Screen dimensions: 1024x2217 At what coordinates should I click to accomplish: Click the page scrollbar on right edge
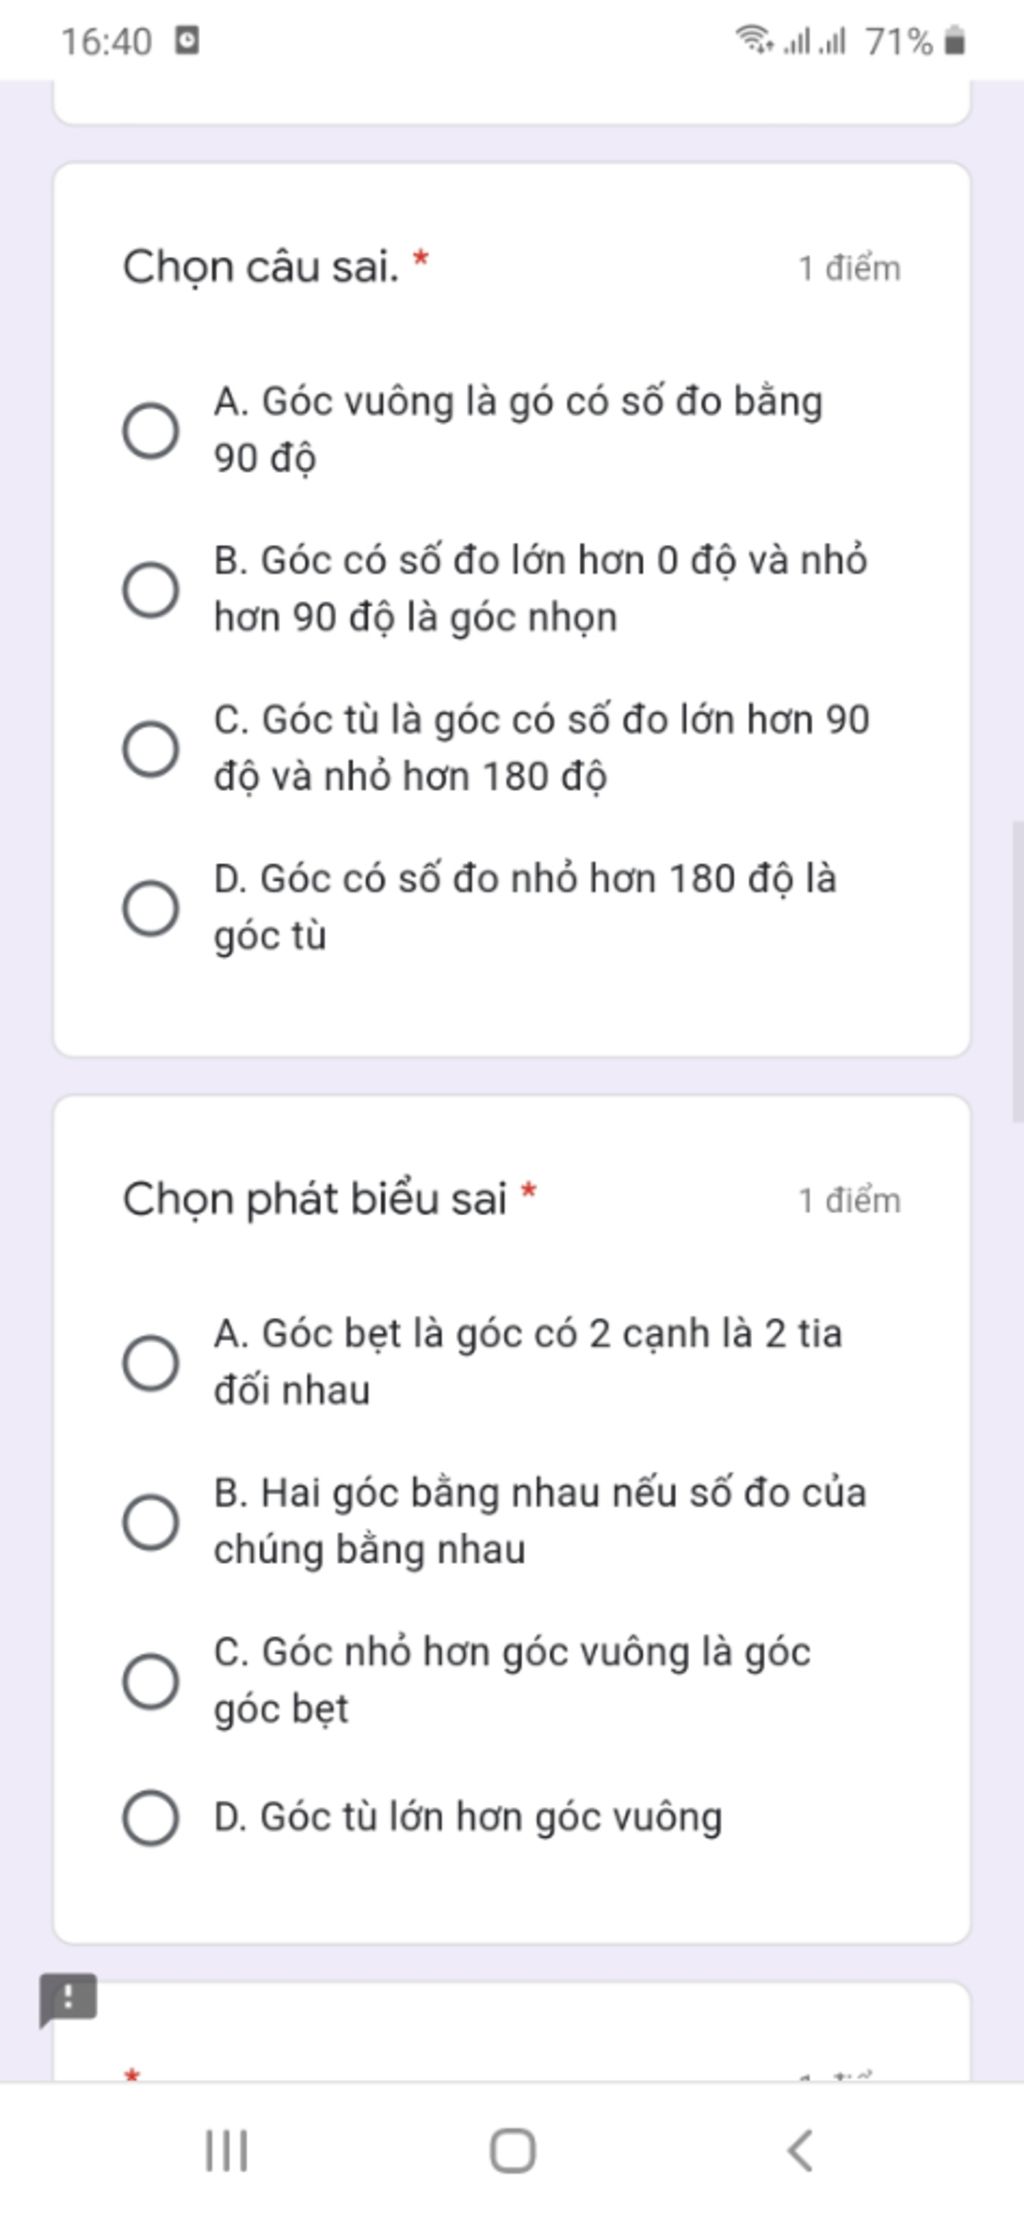click(1018, 971)
